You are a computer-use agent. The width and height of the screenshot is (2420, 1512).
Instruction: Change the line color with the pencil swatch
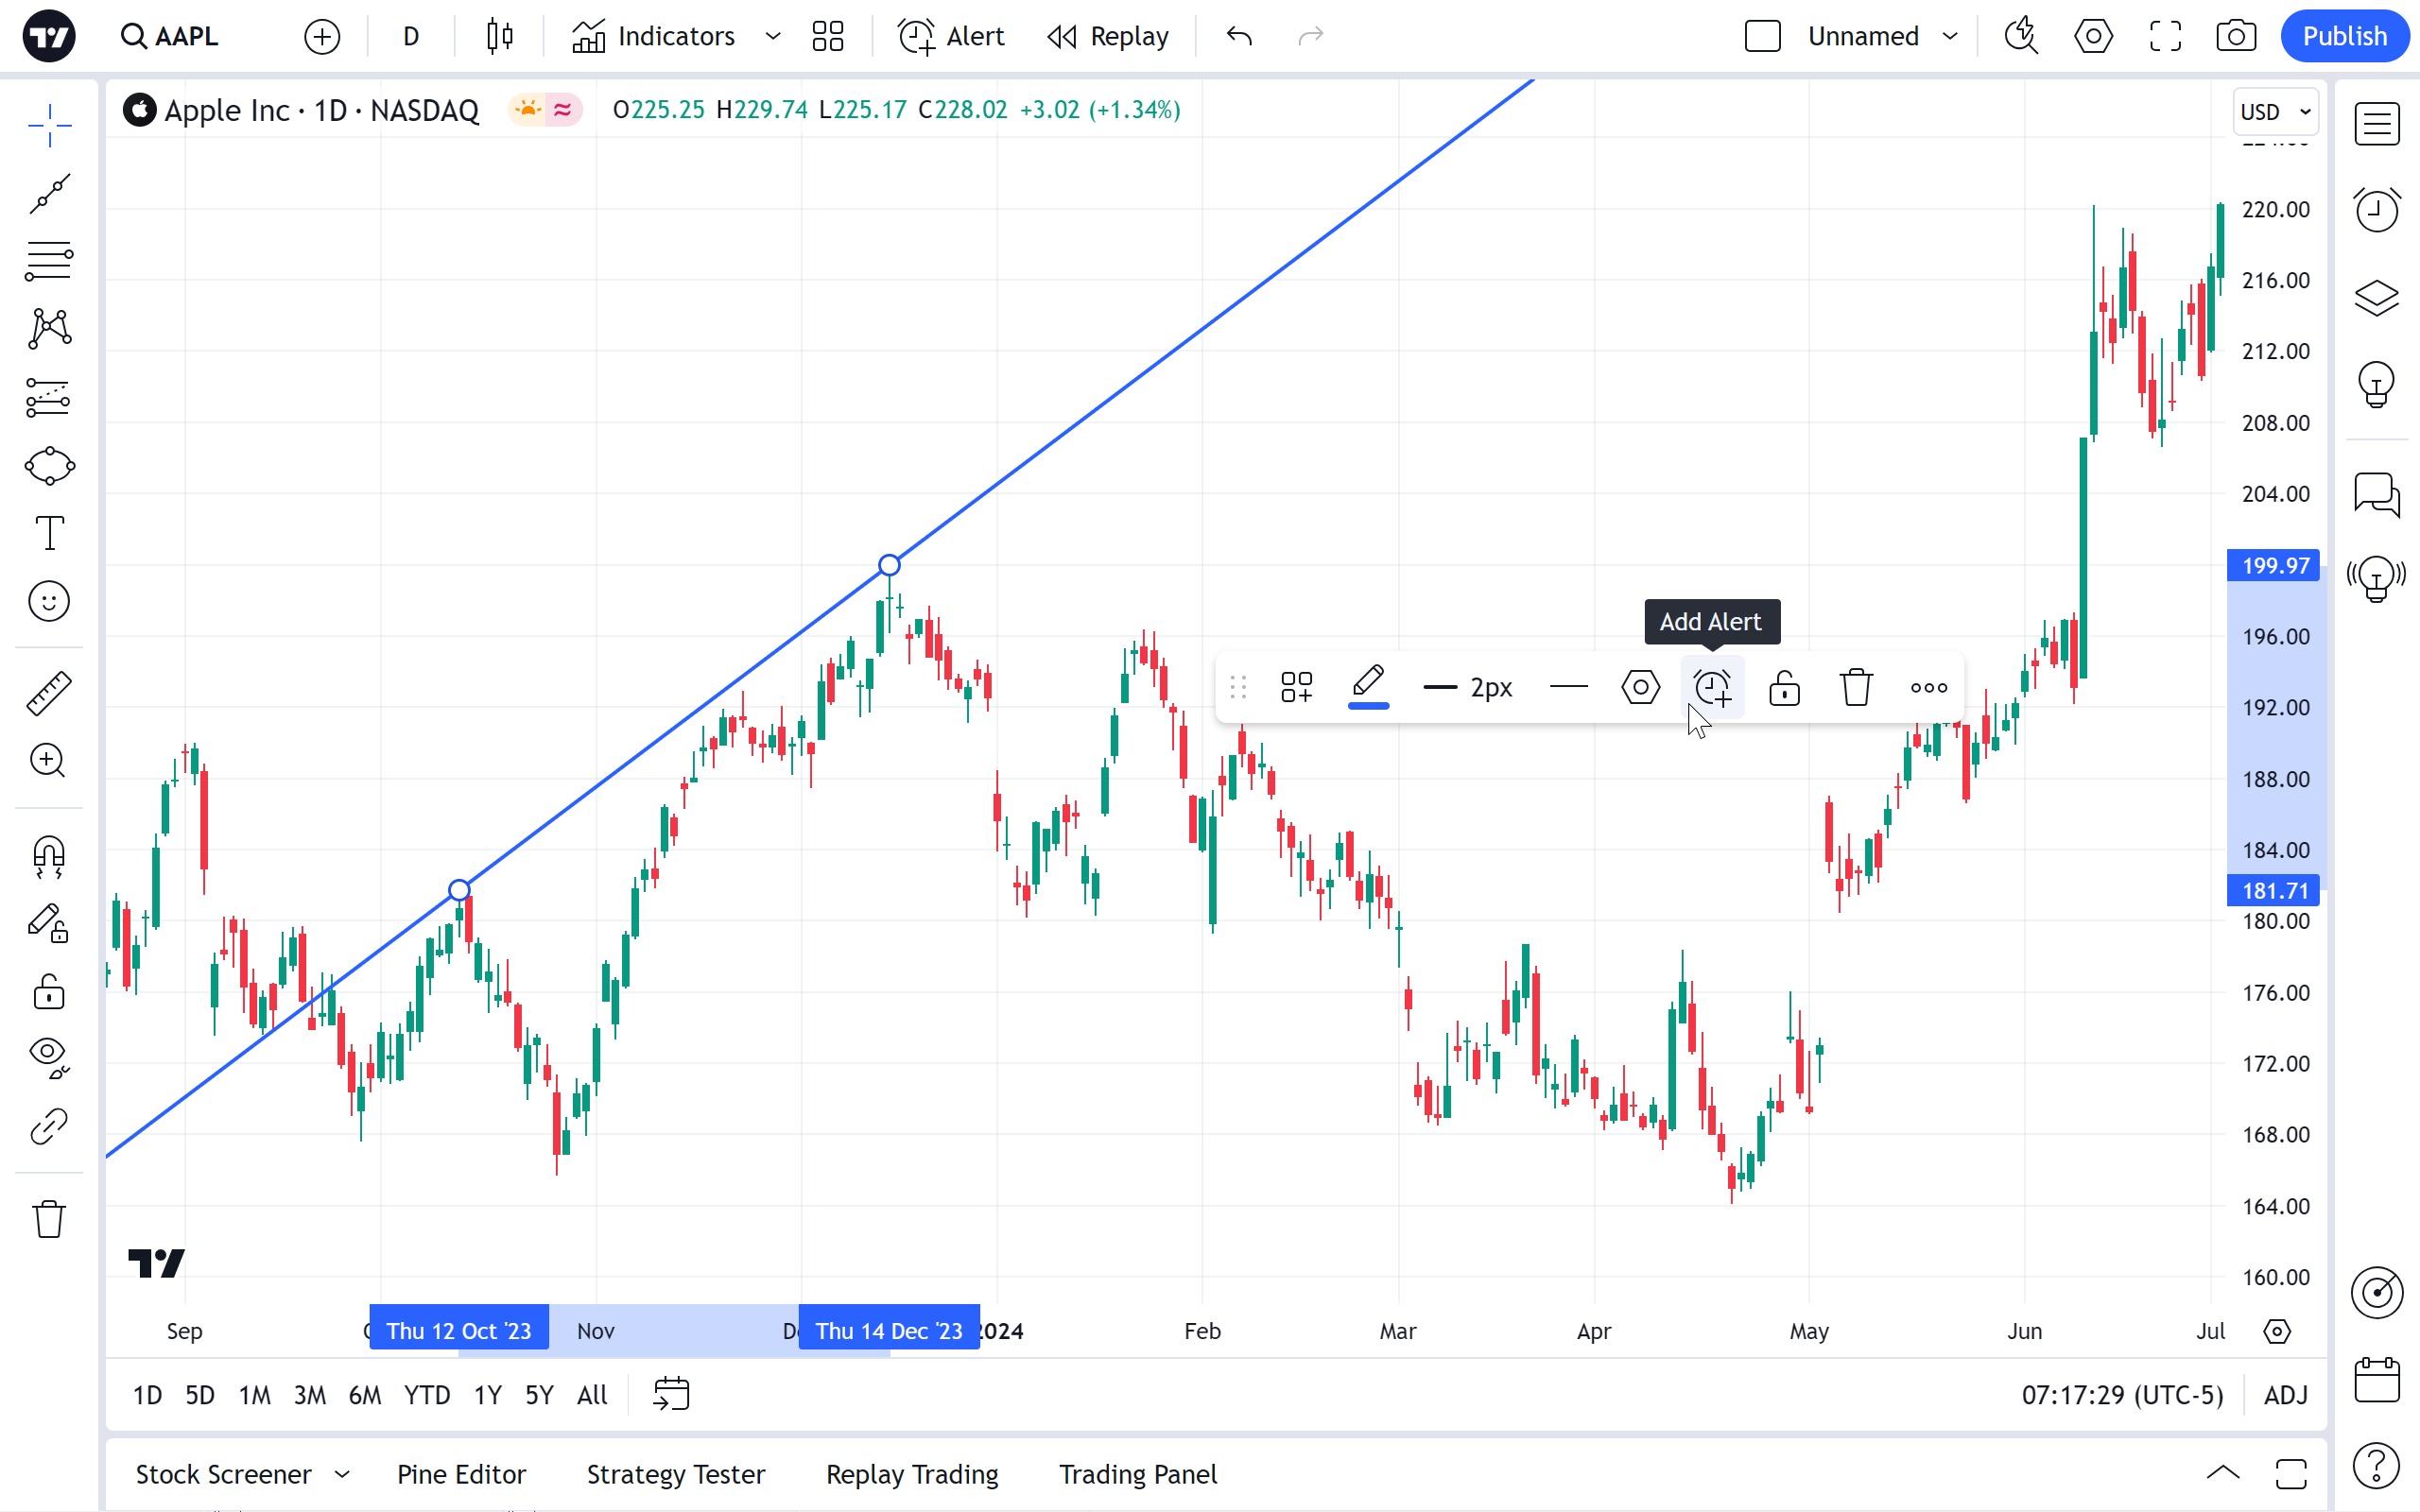pyautogui.click(x=1368, y=688)
